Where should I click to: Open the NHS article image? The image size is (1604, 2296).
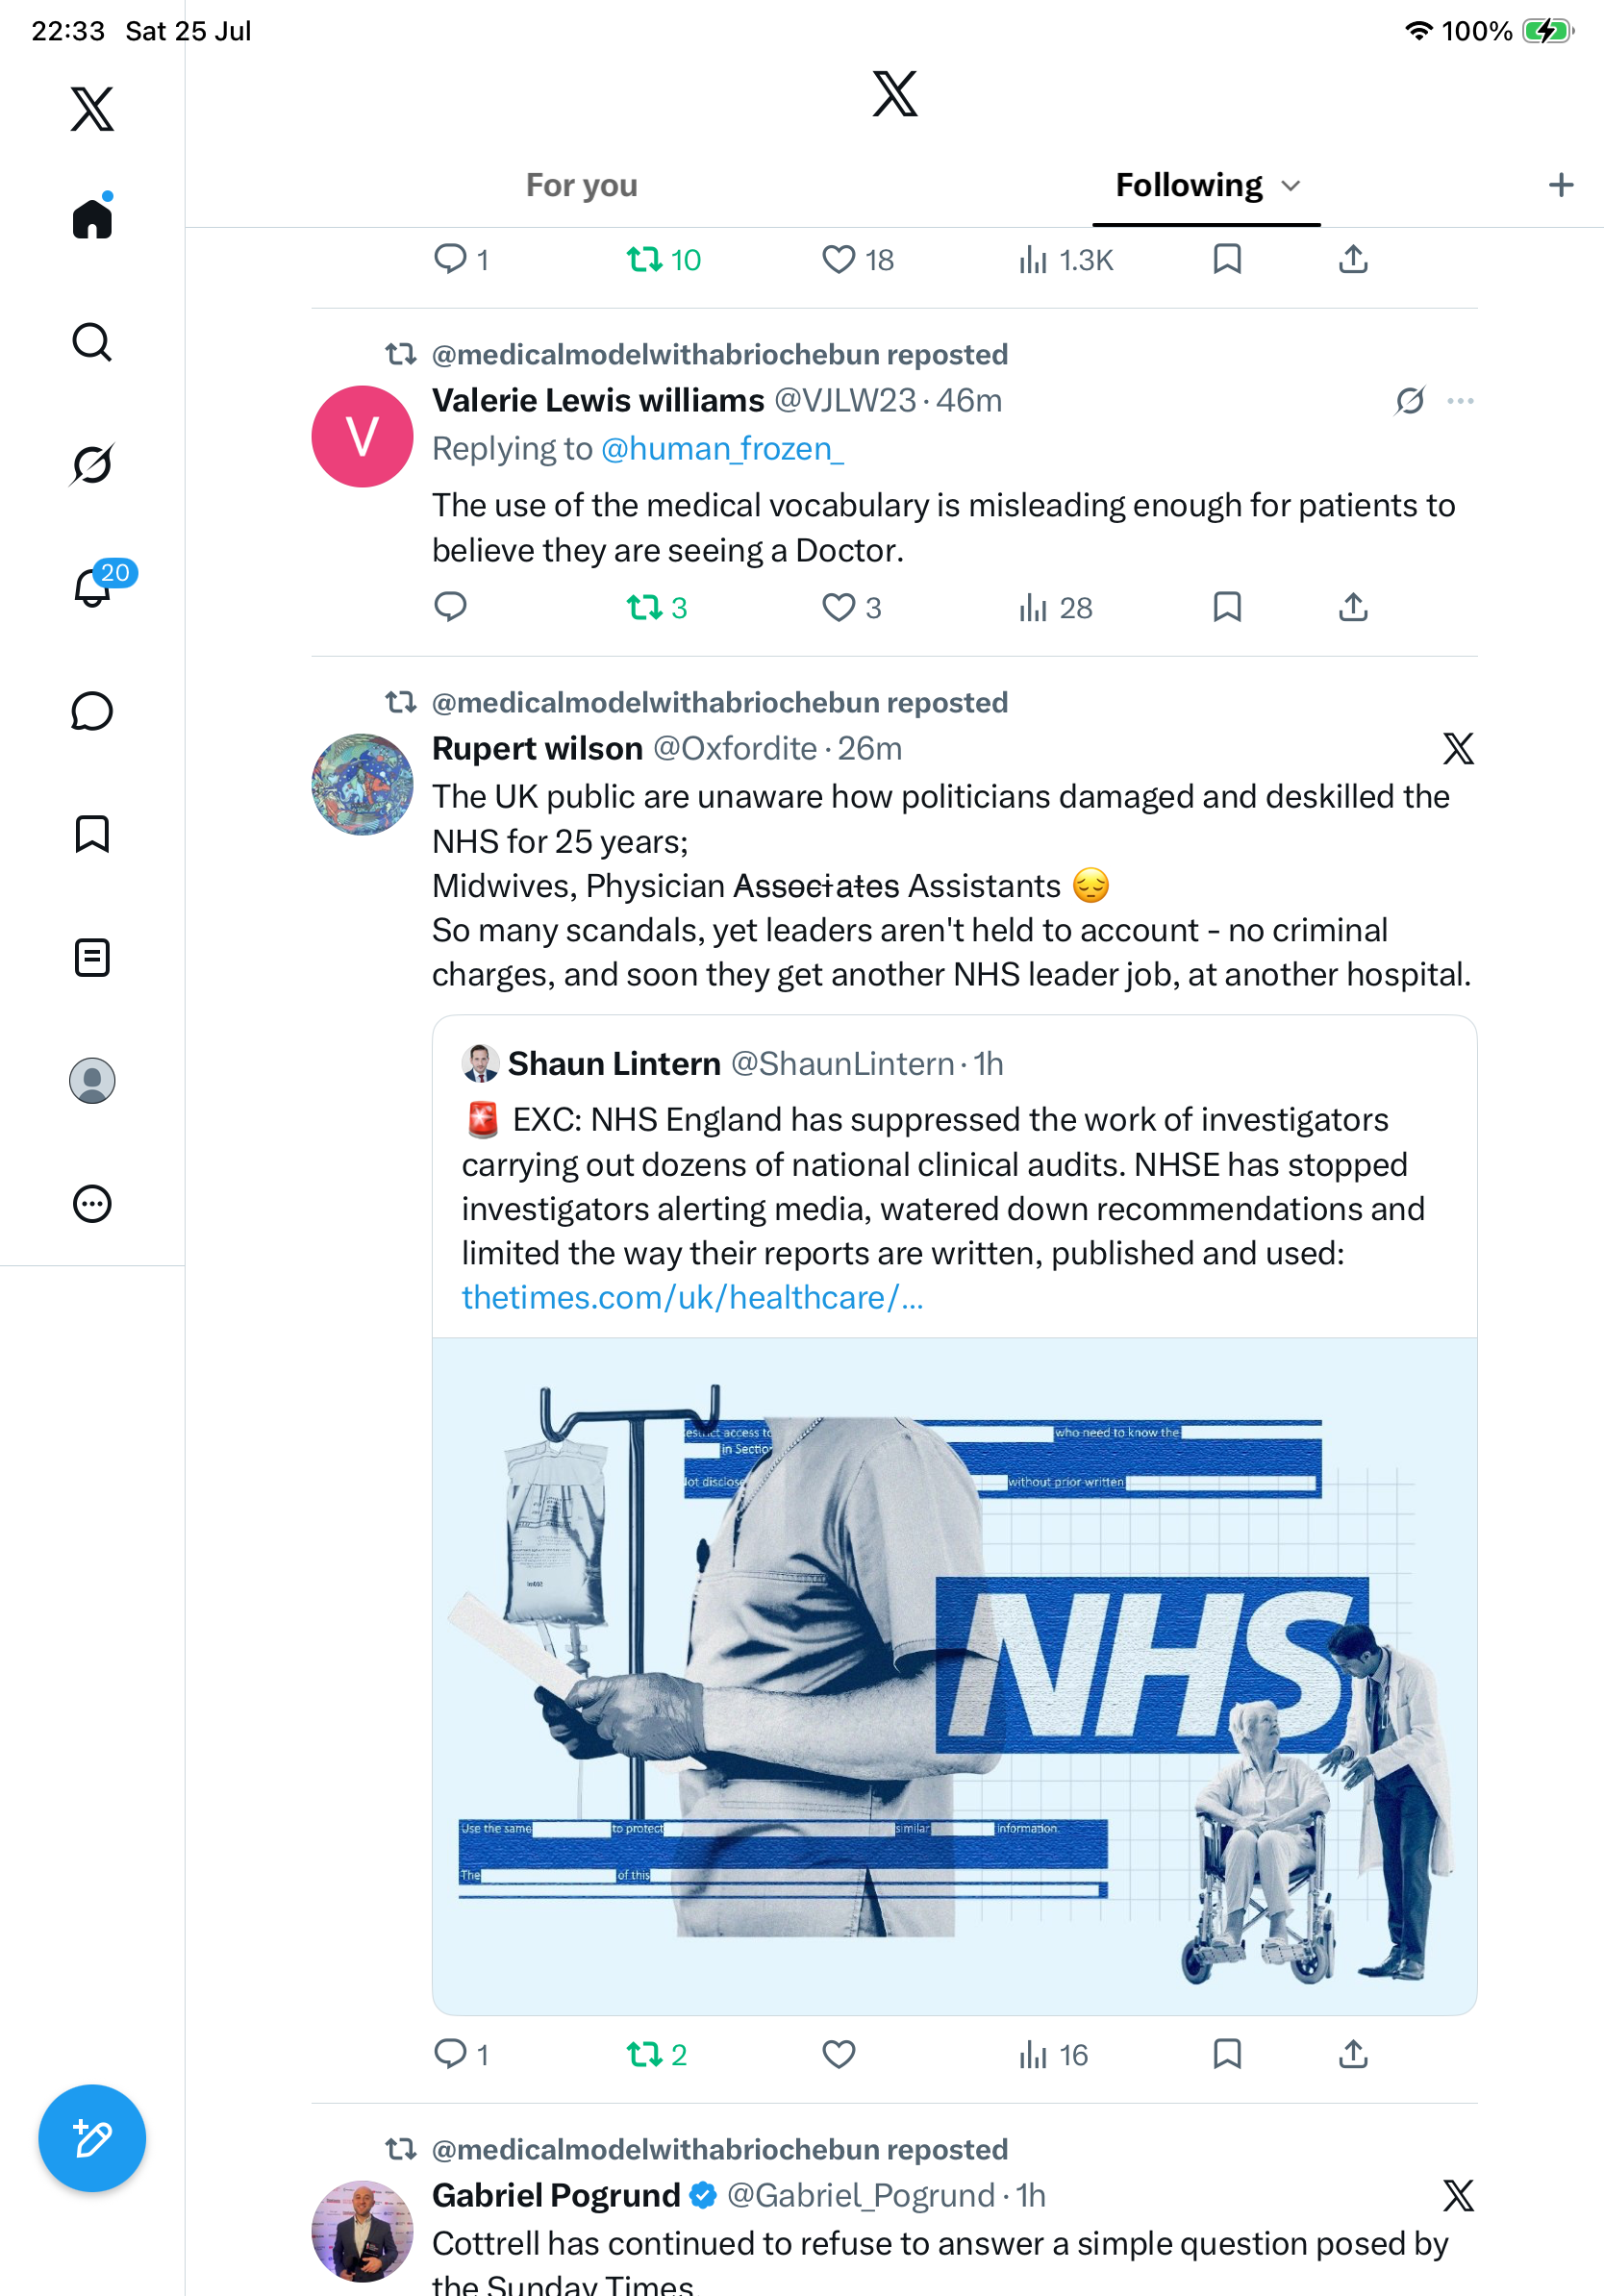coord(954,1676)
